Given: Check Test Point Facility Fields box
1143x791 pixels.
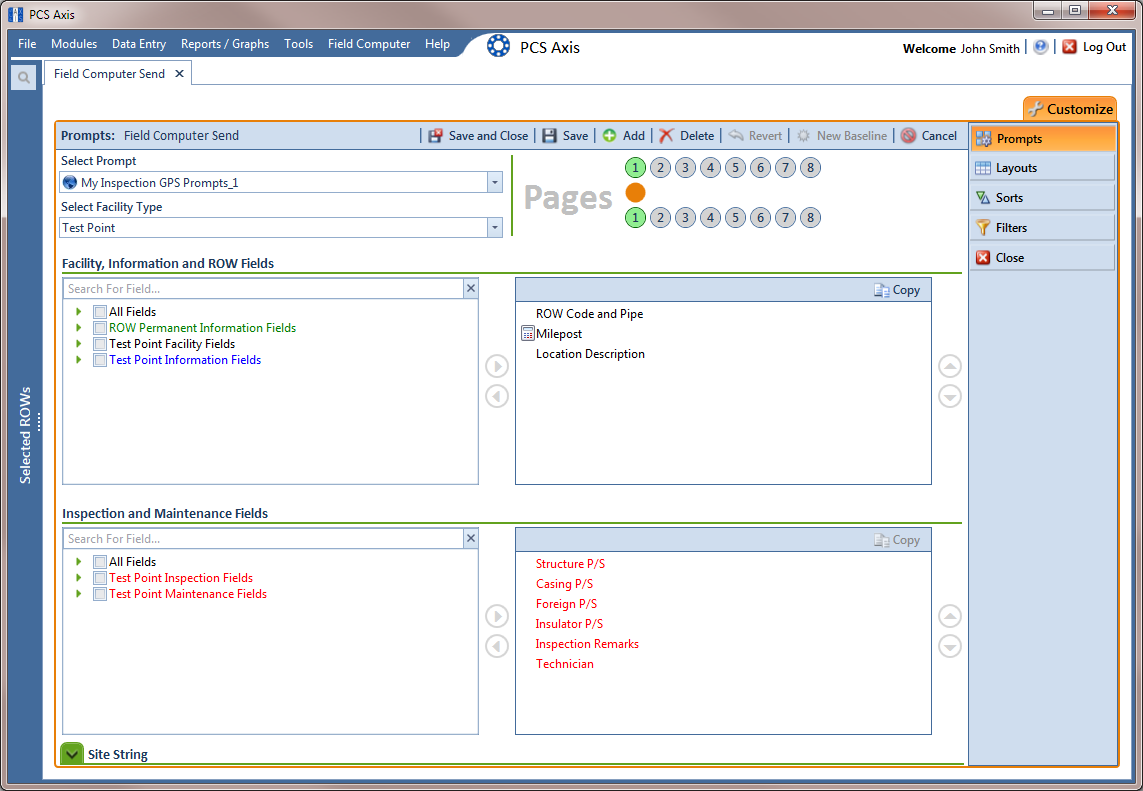Looking at the screenshot, I should click(100, 344).
